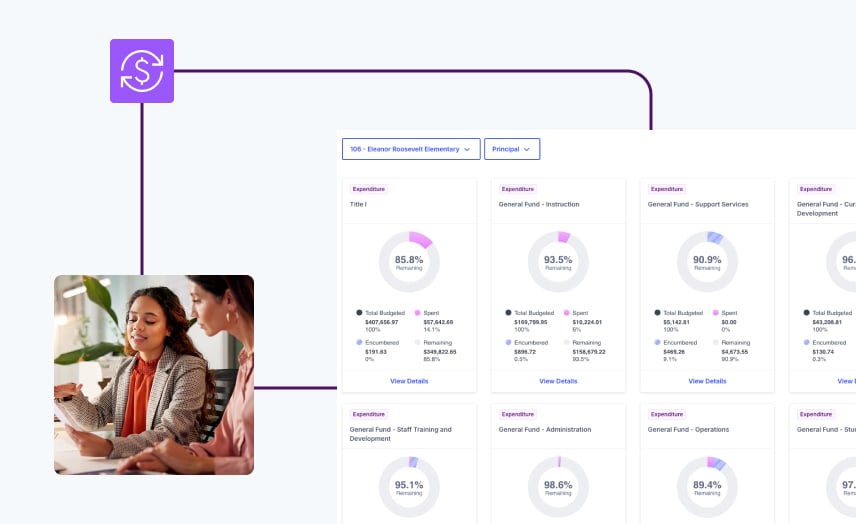Click the Expenditure tag on Staff Training and Development
The image size is (856, 524).
pyautogui.click(x=368, y=414)
